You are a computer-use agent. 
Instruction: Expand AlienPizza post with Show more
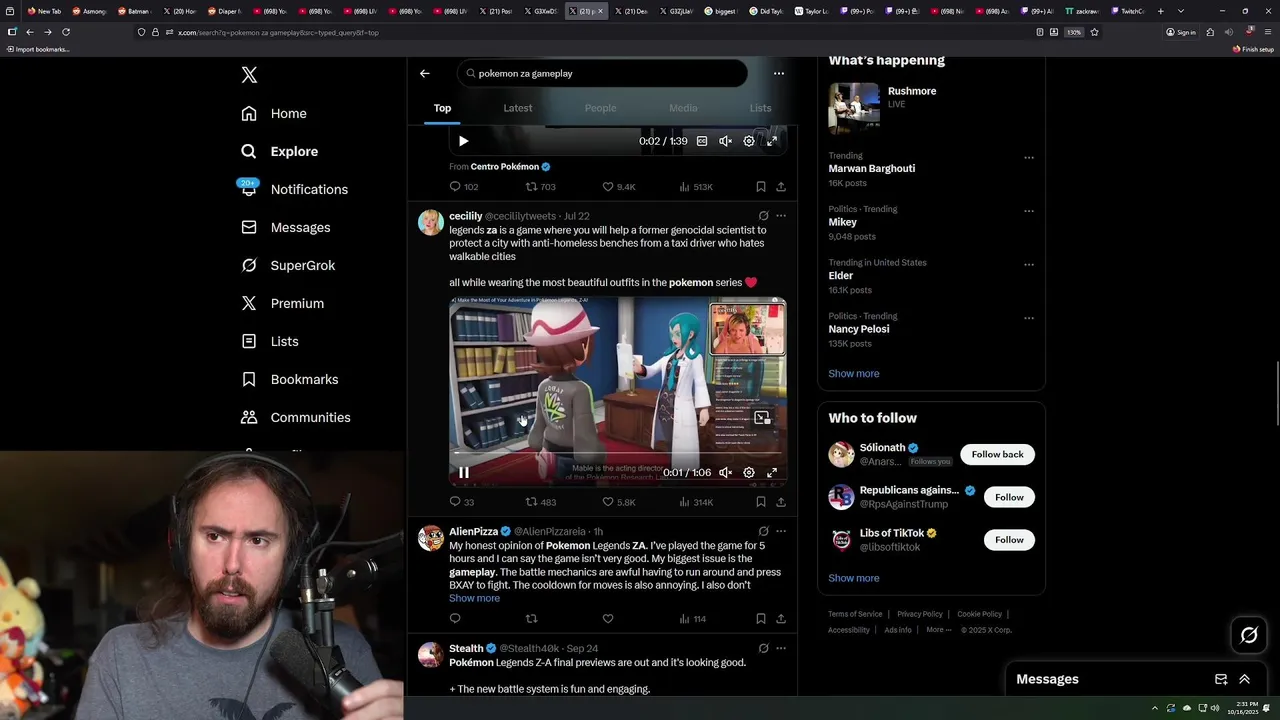point(474,598)
